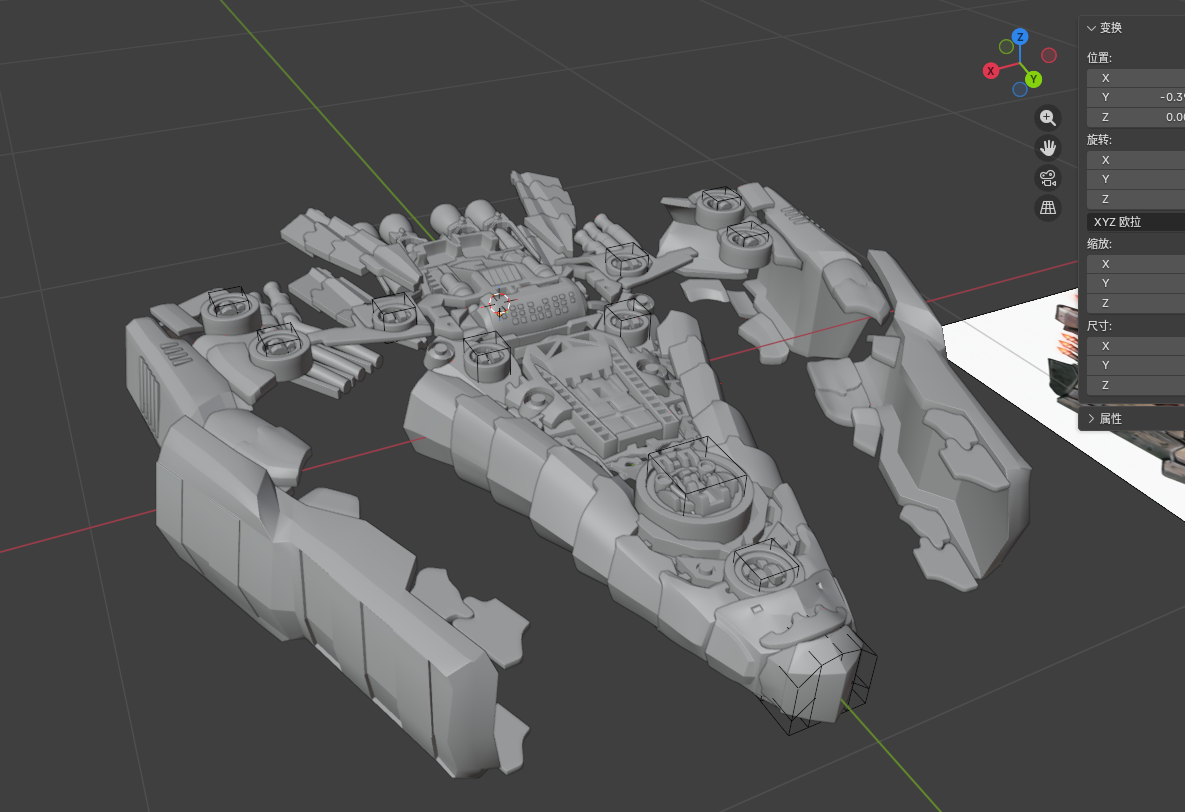Click the hand pan view icon
Screen dimensions: 1185x812
point(1047,148)
